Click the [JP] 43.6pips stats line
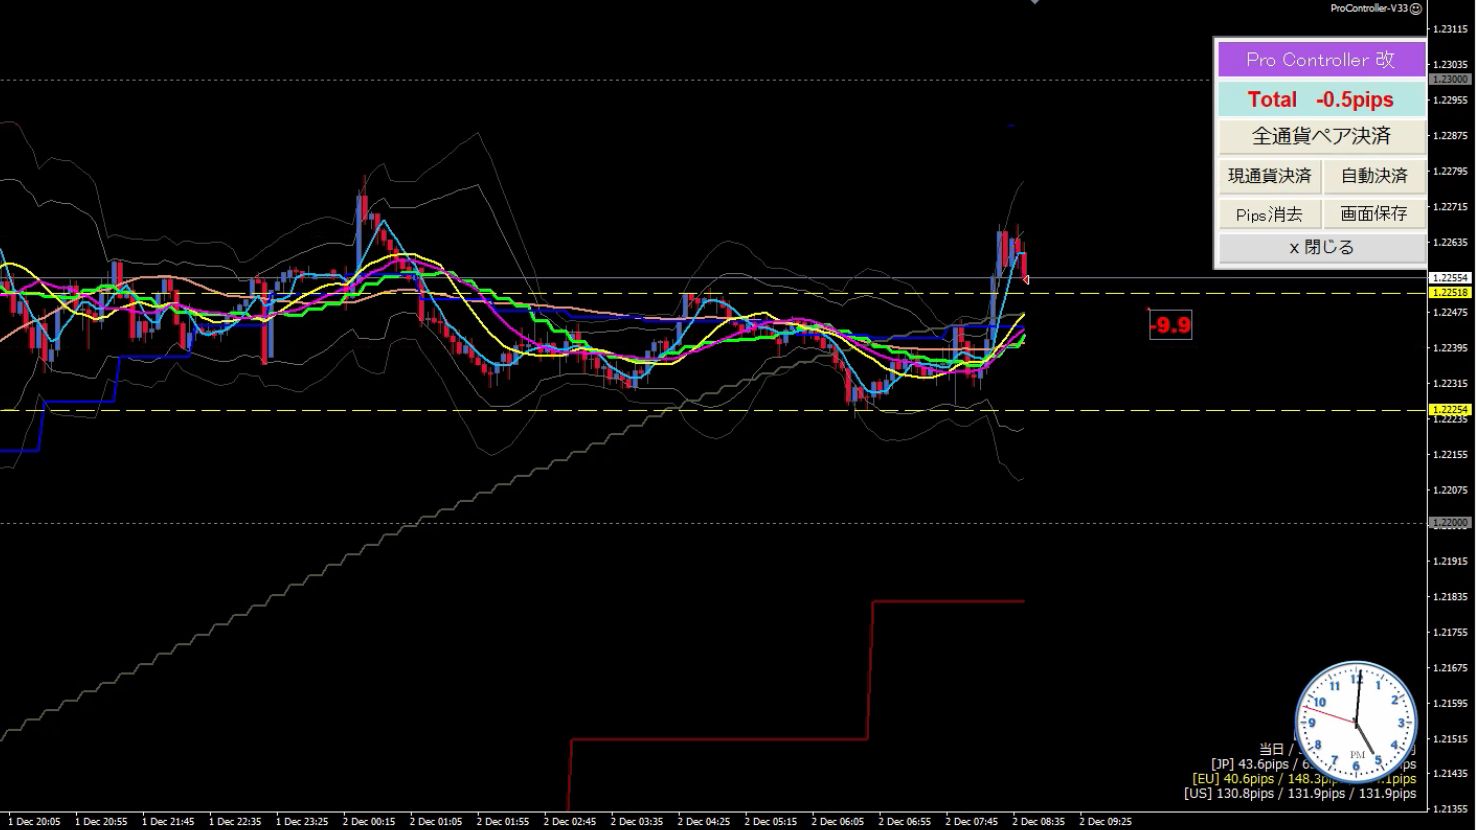 (1313, 764)
